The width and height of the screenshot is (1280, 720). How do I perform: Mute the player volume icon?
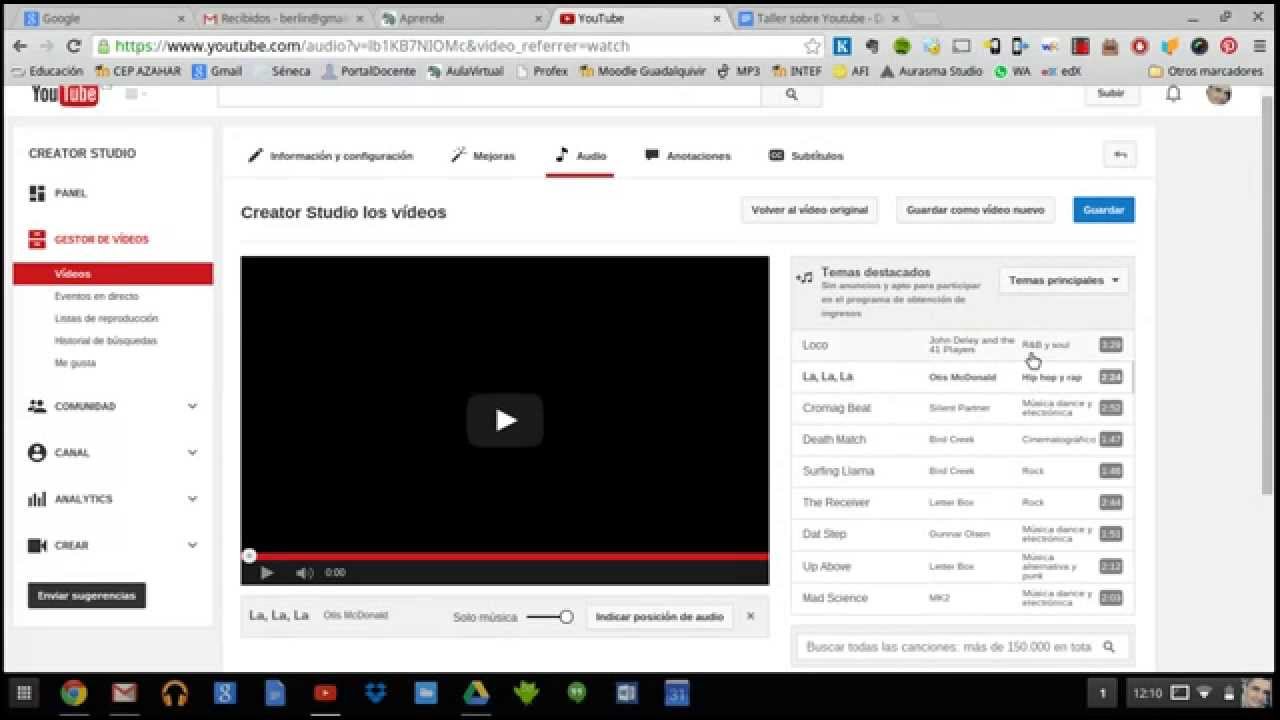click(304, 573)
